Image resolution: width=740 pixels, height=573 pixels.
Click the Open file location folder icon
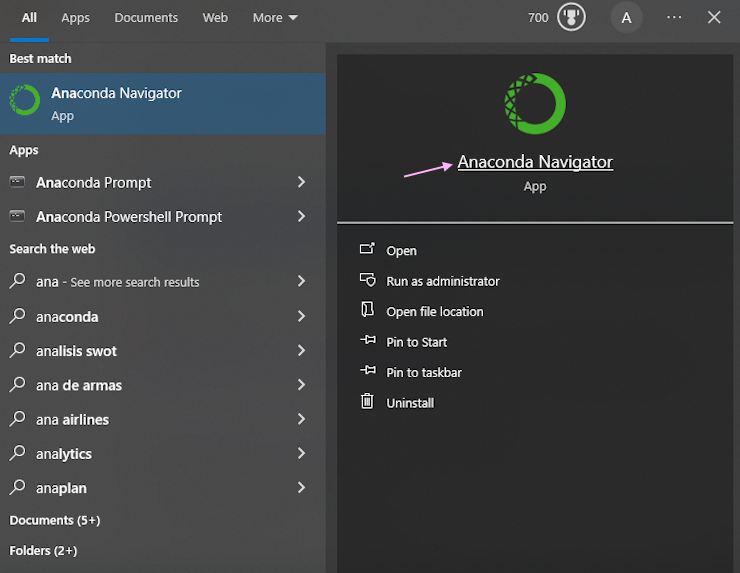click(x=367, y=309)
